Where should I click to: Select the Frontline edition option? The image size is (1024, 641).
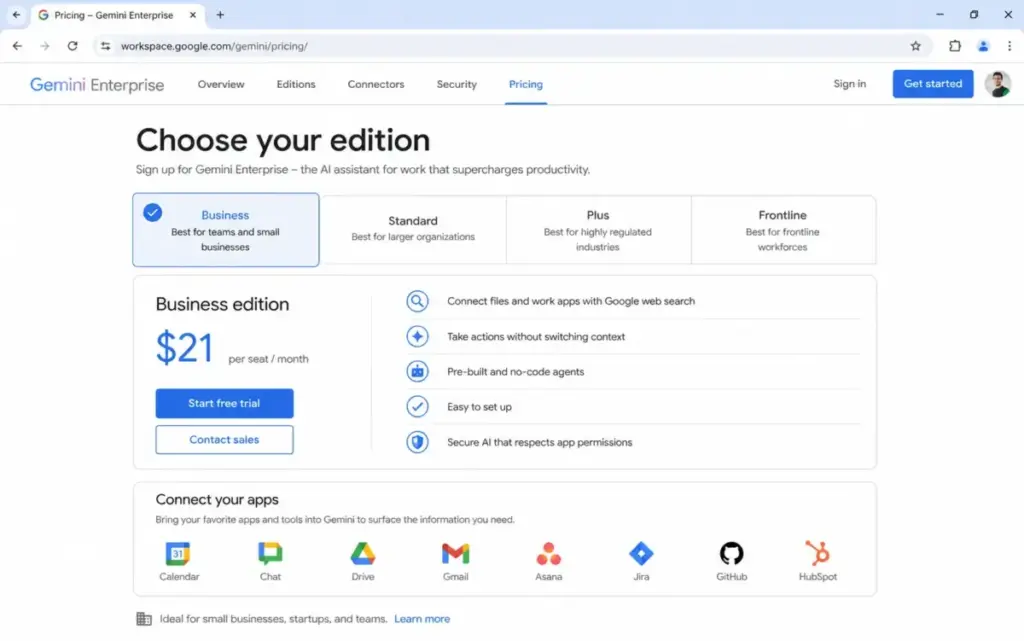tap(783, 230)
